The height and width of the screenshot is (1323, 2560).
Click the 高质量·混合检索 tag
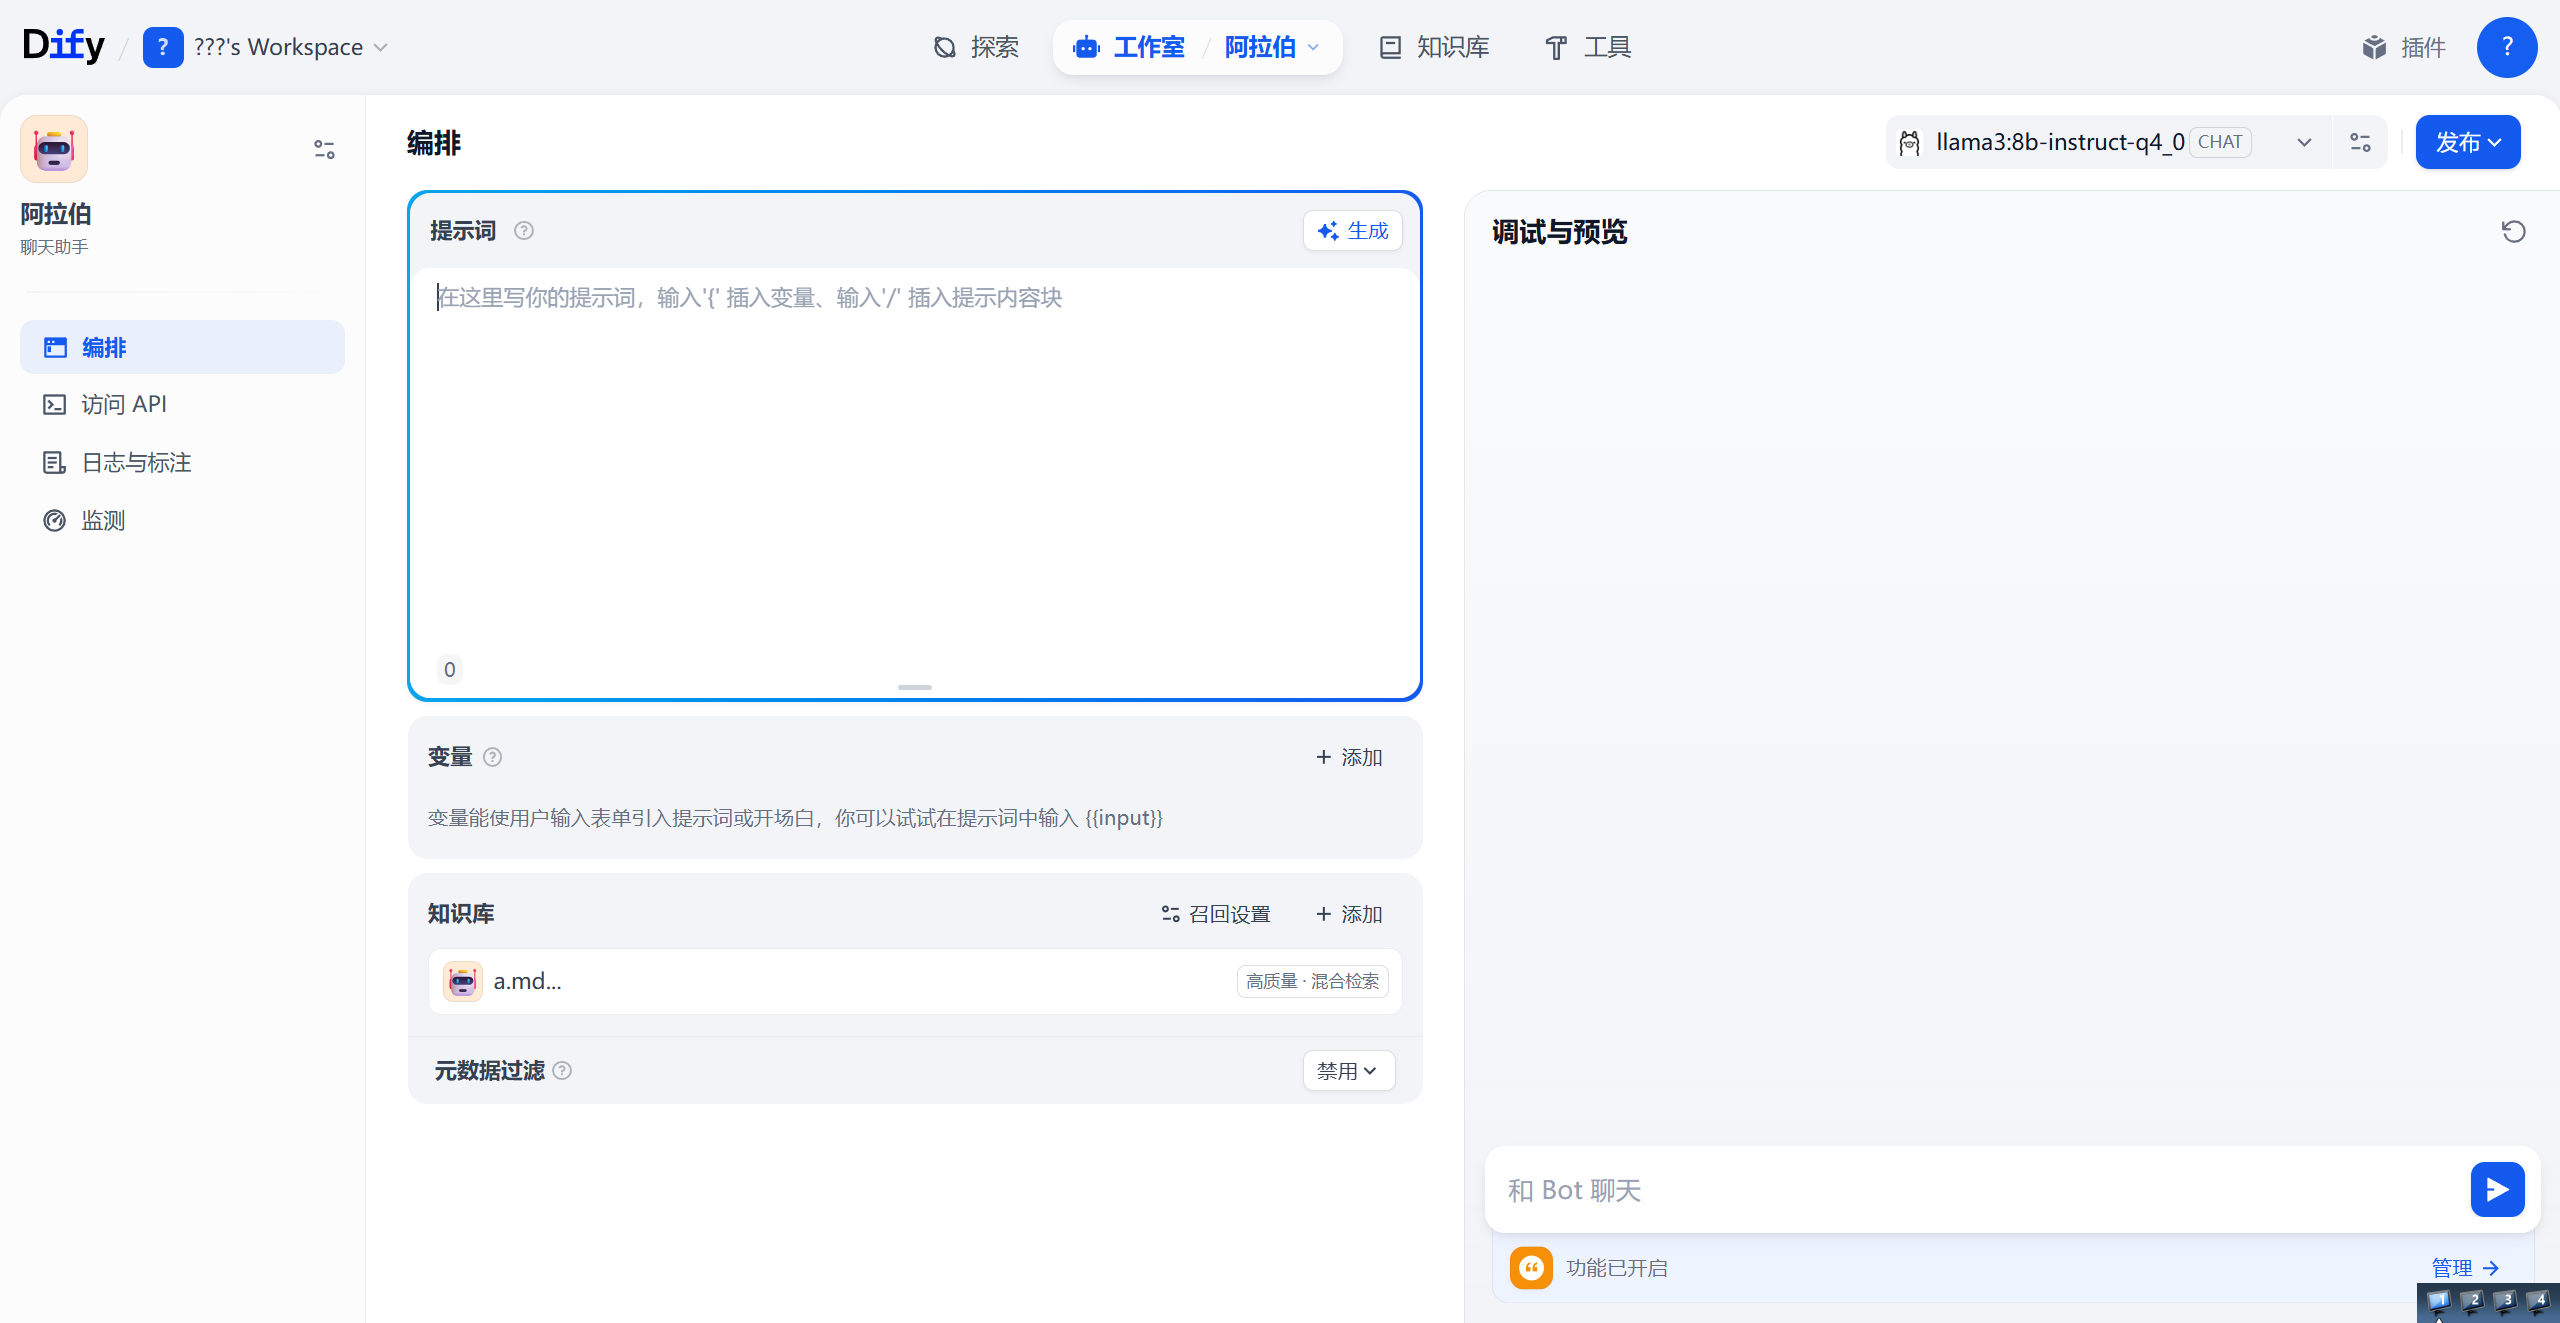click(x=1313, y=981)
